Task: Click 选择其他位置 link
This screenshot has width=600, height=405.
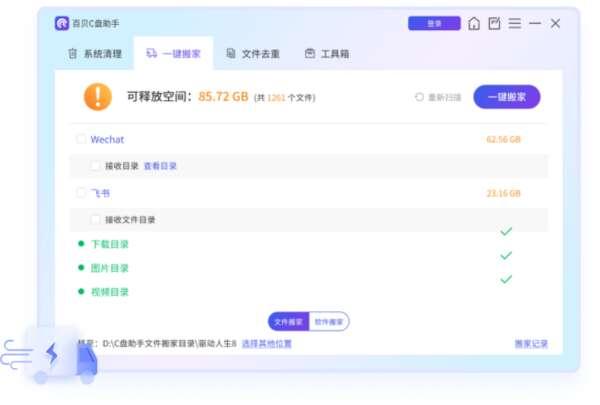Action: click(x=266, y=344)
